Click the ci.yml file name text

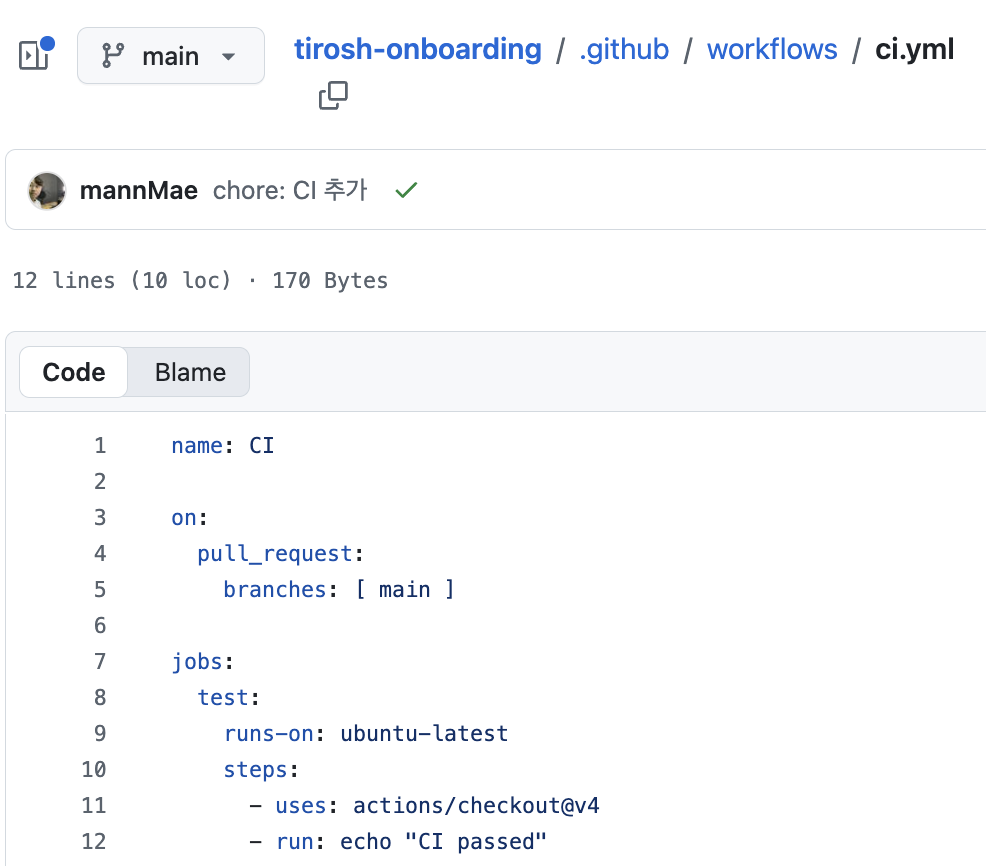[914, 49]
